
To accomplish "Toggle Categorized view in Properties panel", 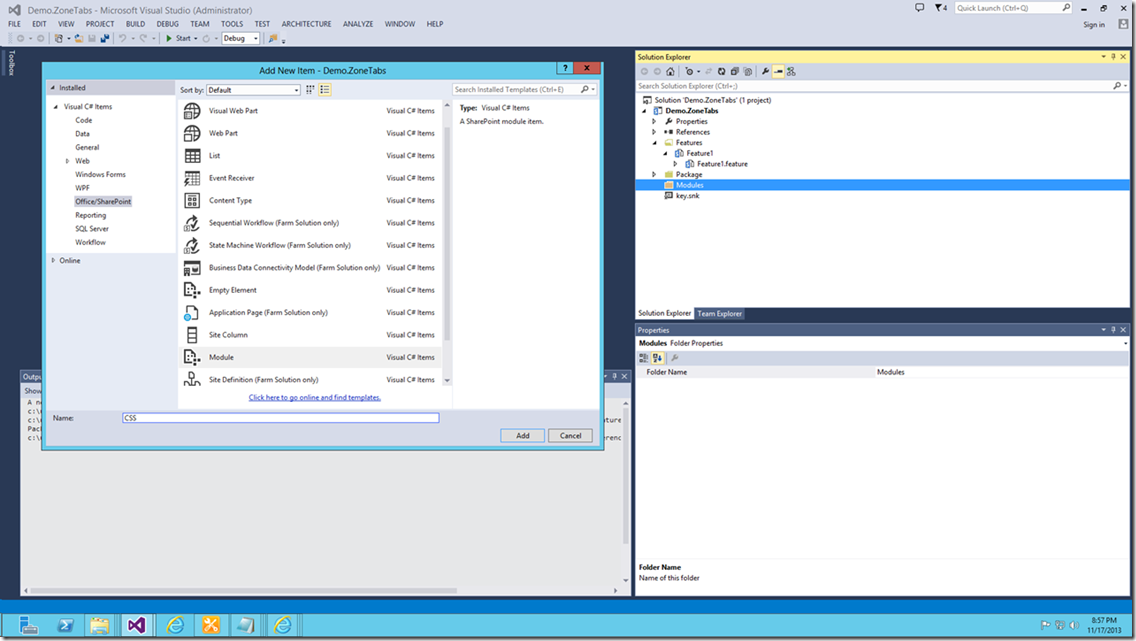I will tap(643, 358).
